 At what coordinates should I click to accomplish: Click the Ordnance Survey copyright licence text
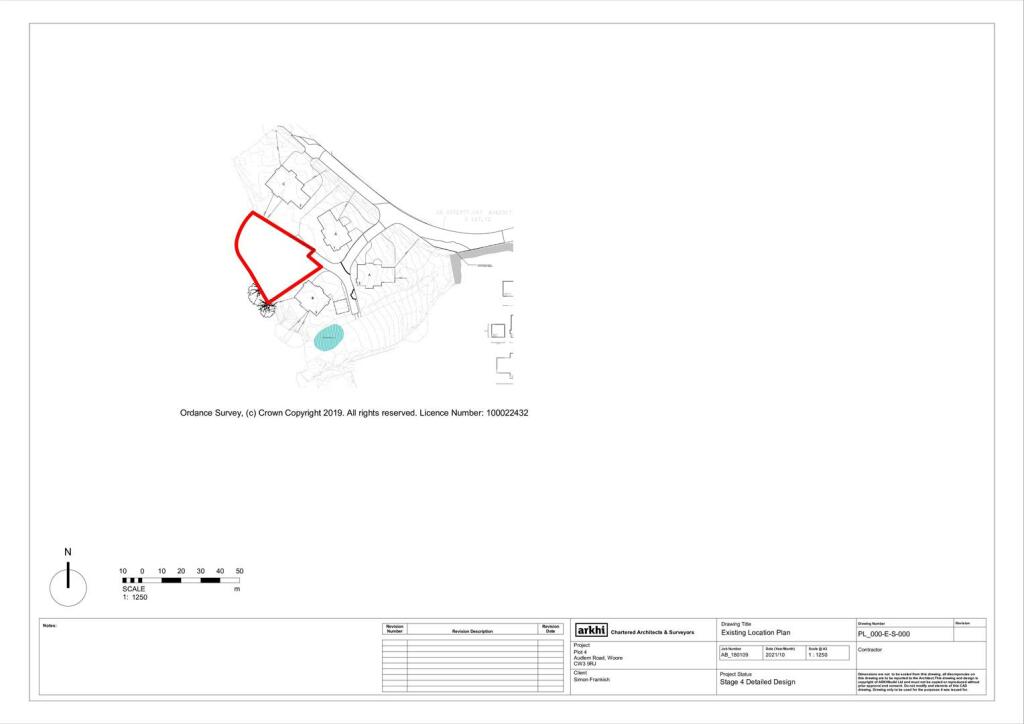tap(354, 411)
